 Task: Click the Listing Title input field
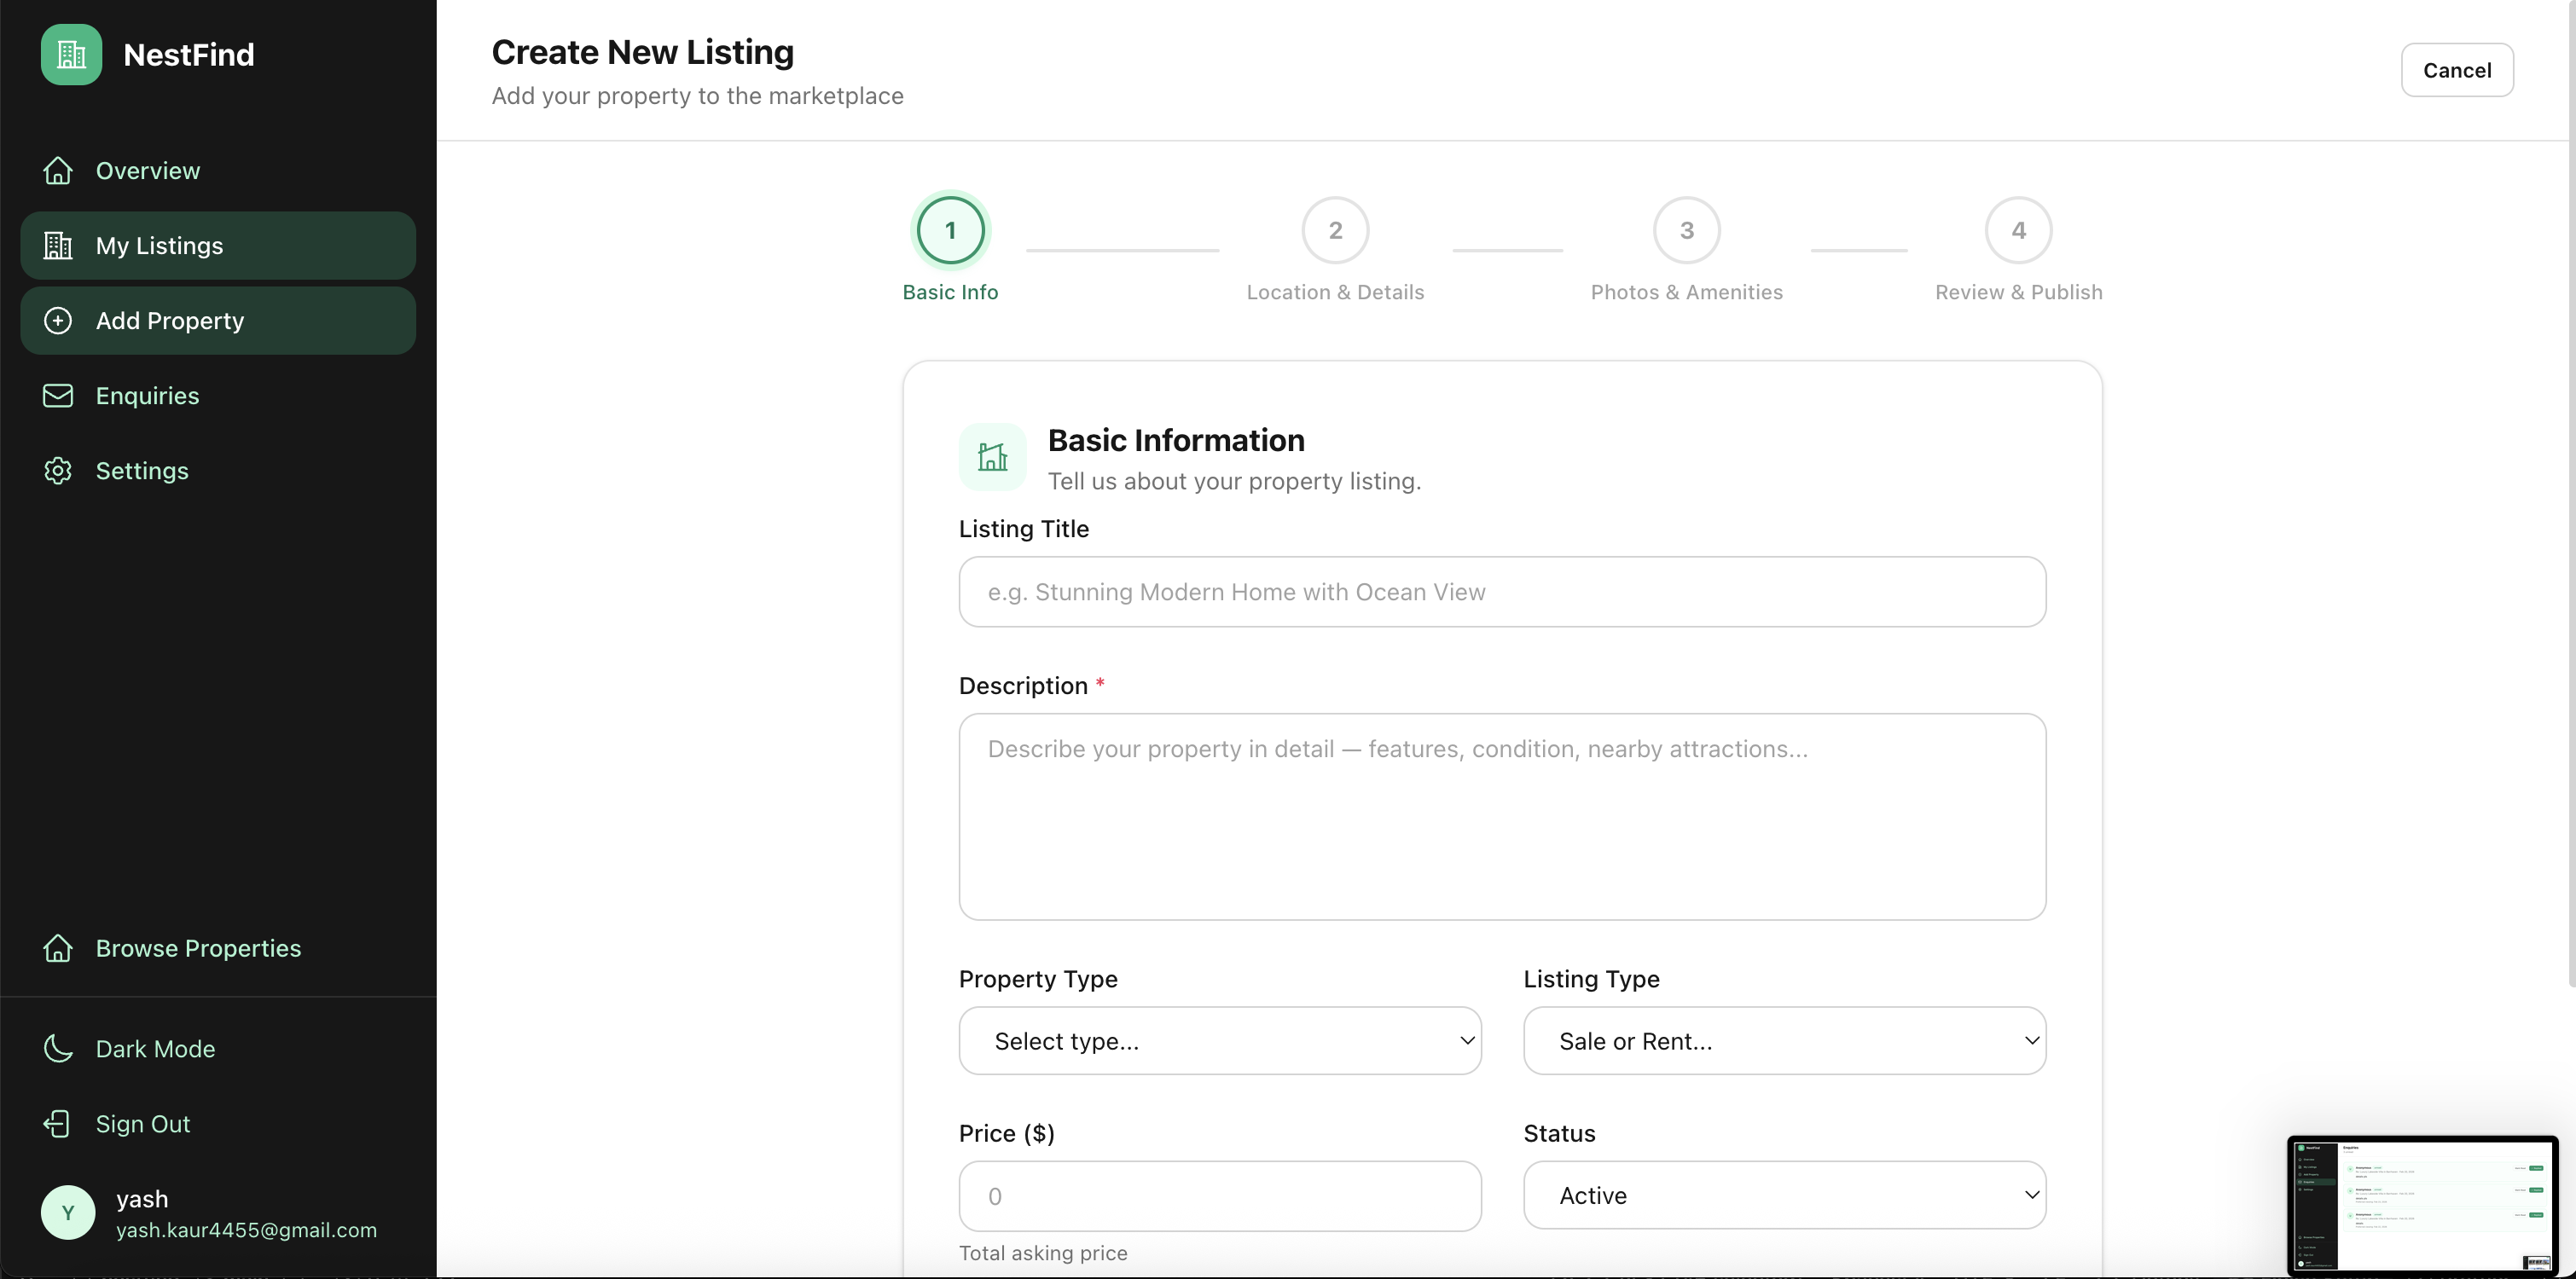(x=1500, y=591)
